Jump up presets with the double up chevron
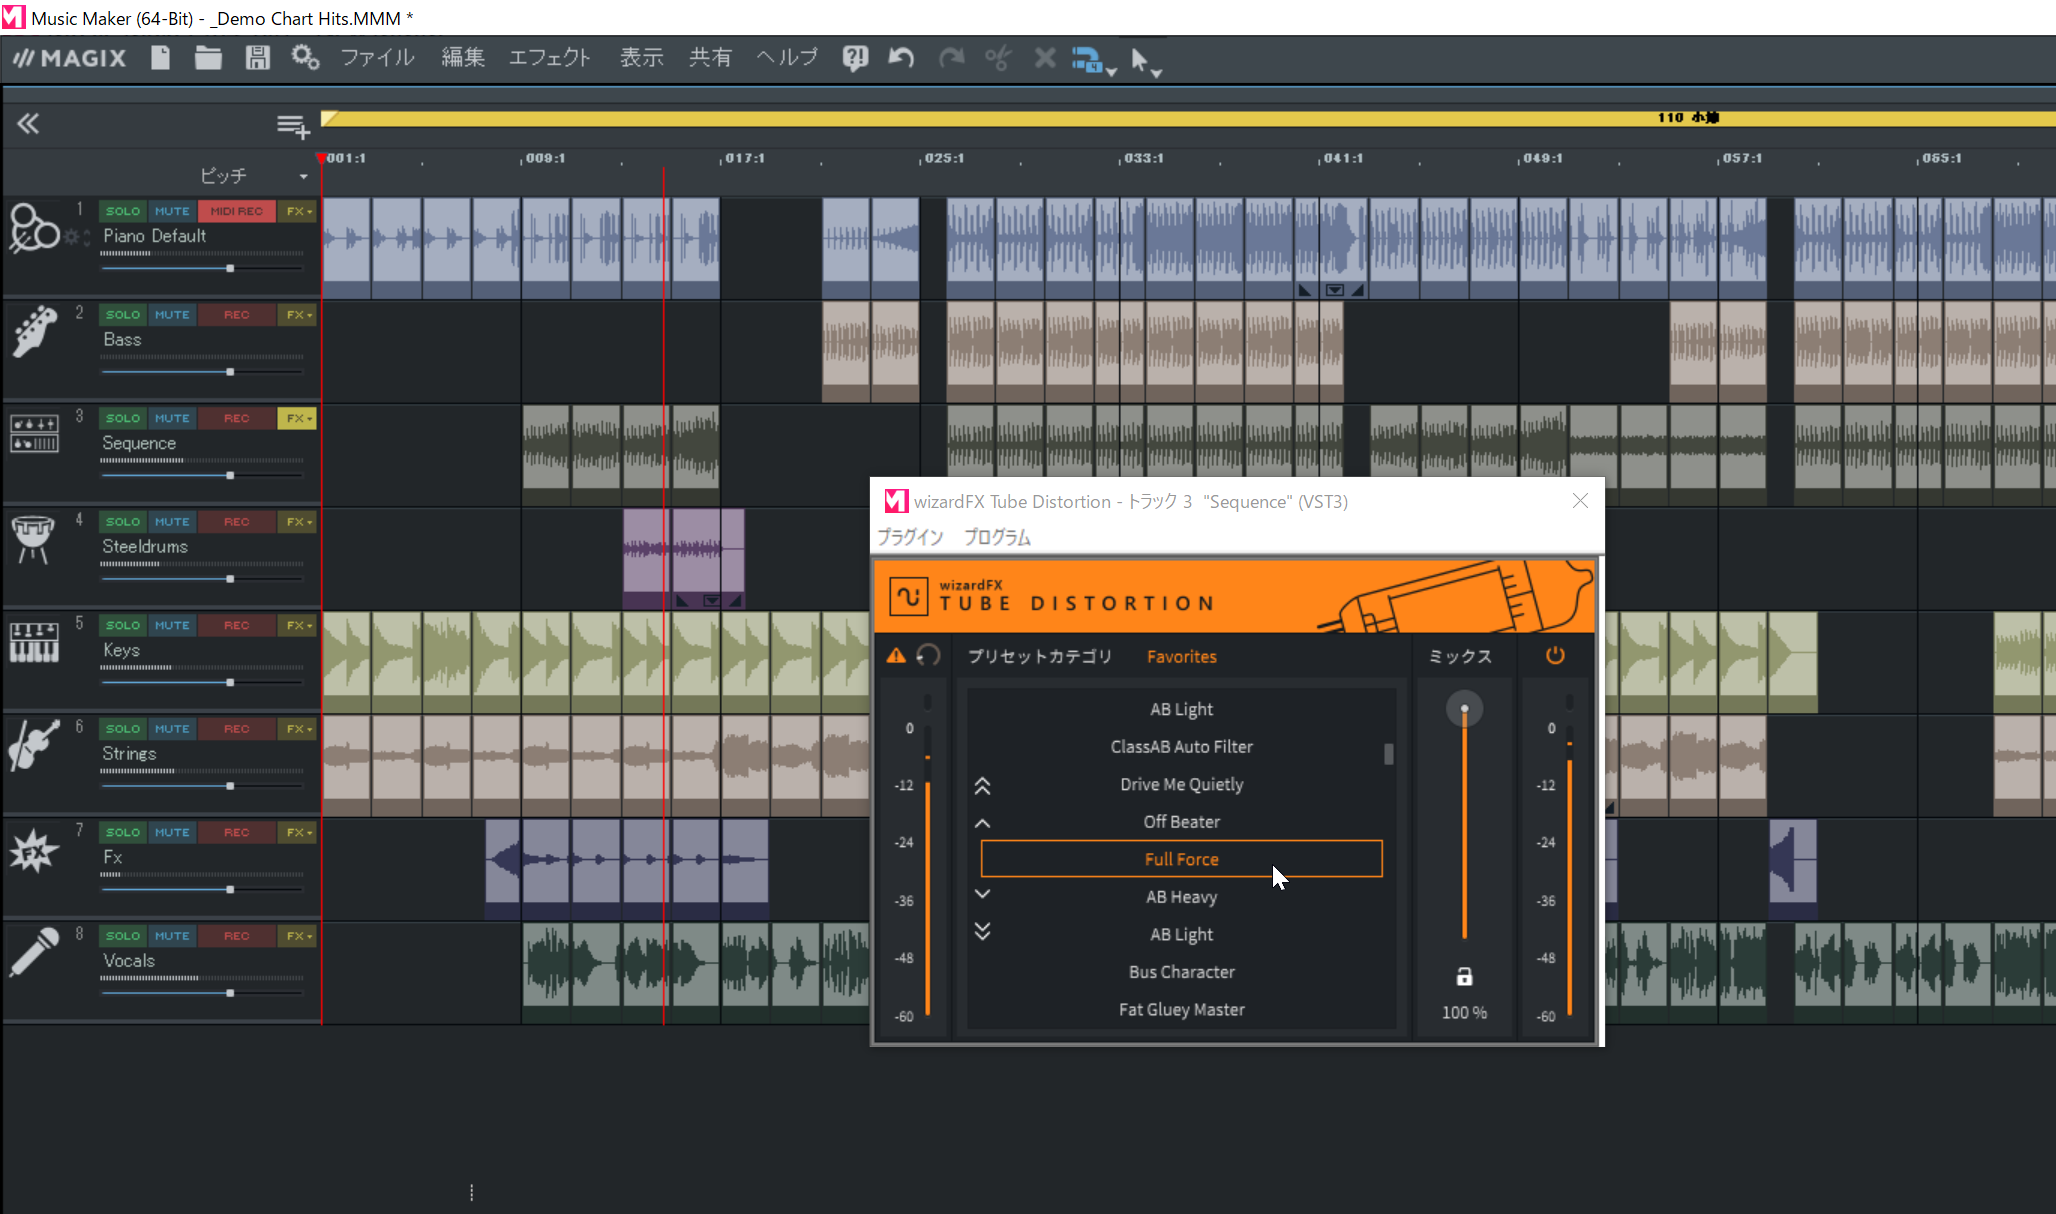 tap(982, 787)
